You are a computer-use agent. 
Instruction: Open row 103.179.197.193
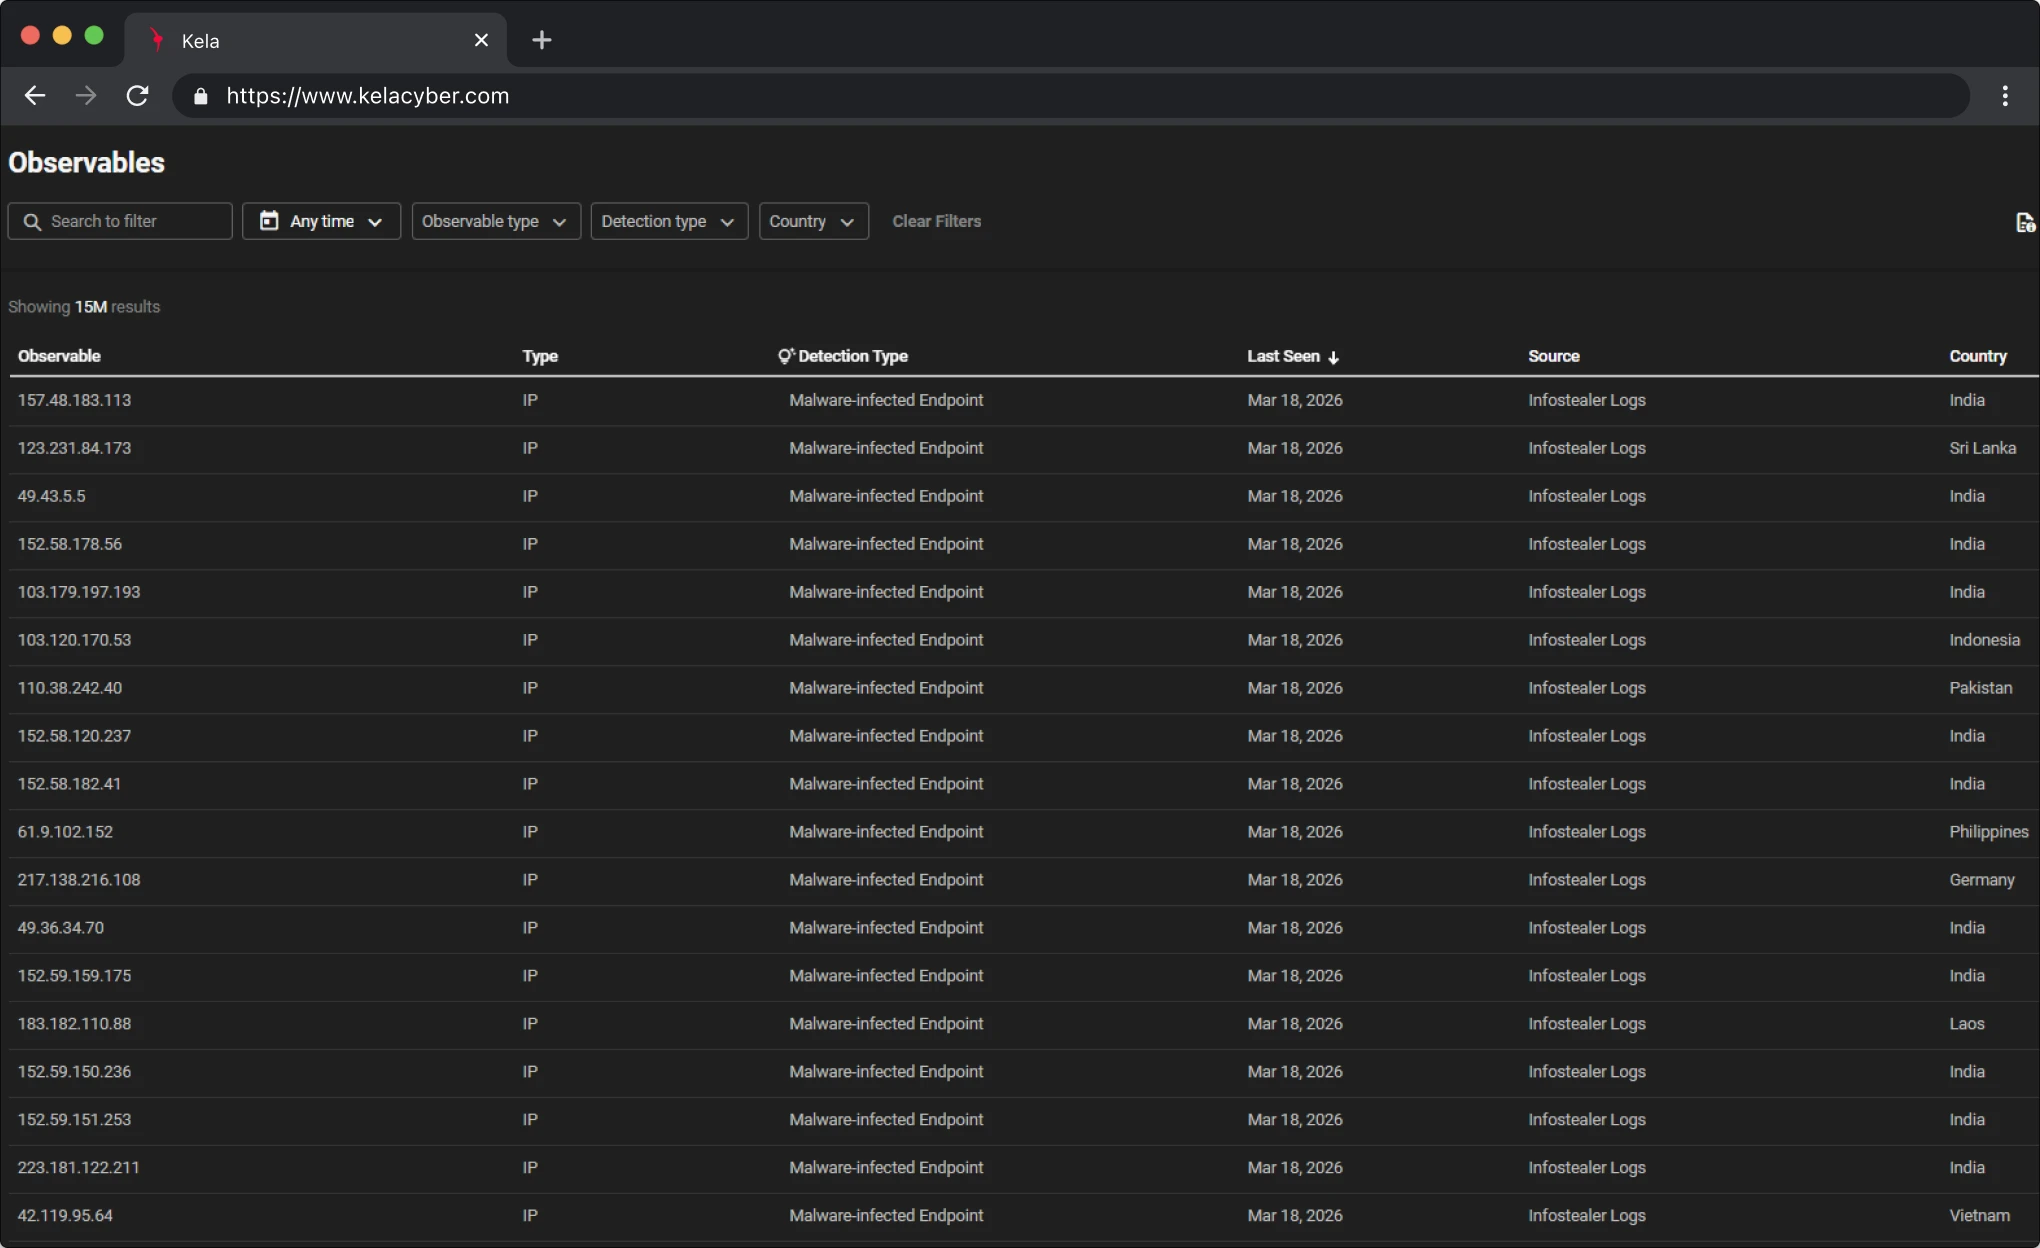[x=1024, y=592]
